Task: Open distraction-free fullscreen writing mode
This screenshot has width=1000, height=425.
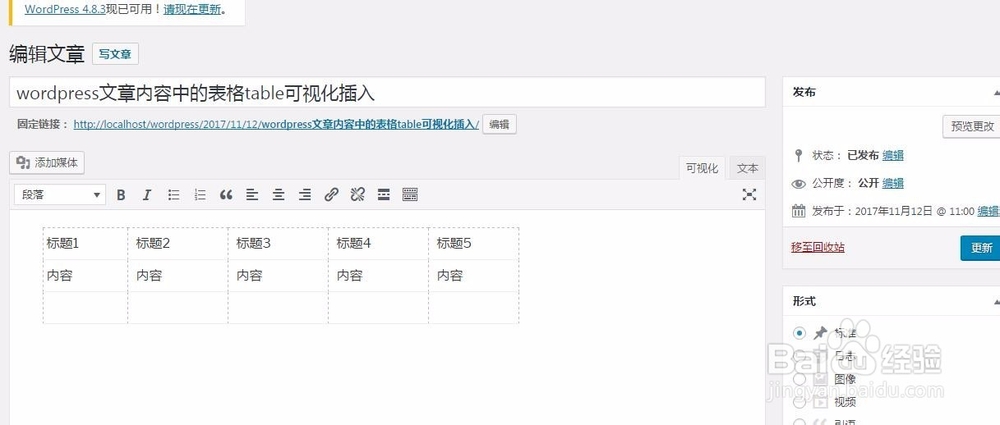Action: pos(749,195)
